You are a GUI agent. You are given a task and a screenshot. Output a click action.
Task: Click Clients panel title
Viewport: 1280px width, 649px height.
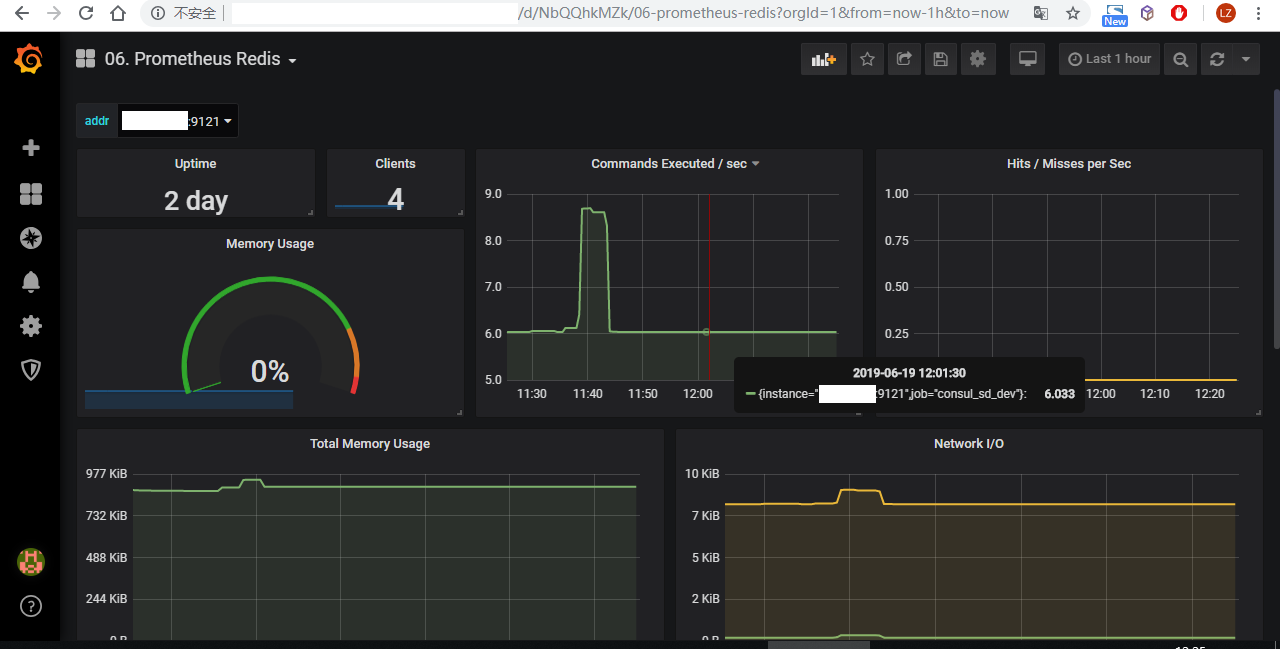pos(395,163)
